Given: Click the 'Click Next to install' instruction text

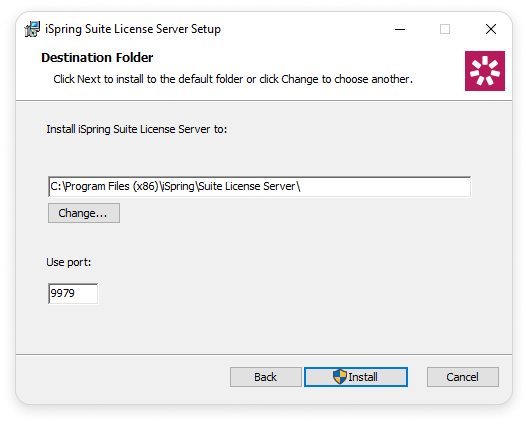Looking at the screenshot, I should 233,79.
